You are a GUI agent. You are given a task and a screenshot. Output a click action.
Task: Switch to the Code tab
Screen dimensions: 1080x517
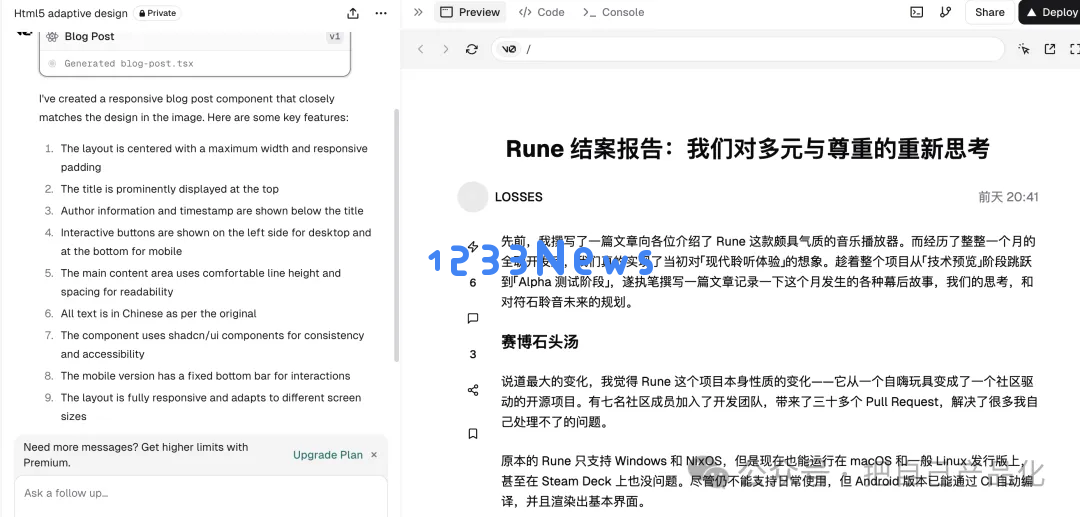click(541, 12)
